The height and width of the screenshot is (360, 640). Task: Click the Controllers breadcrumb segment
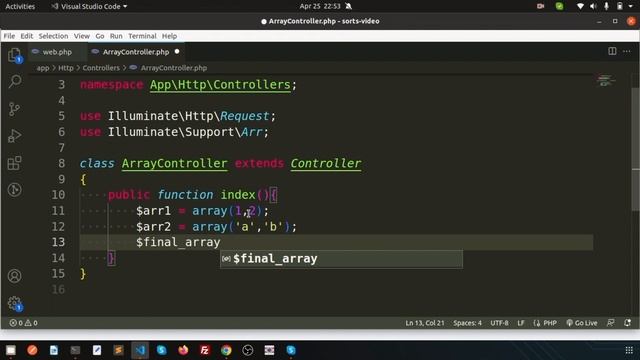(101, 68)
